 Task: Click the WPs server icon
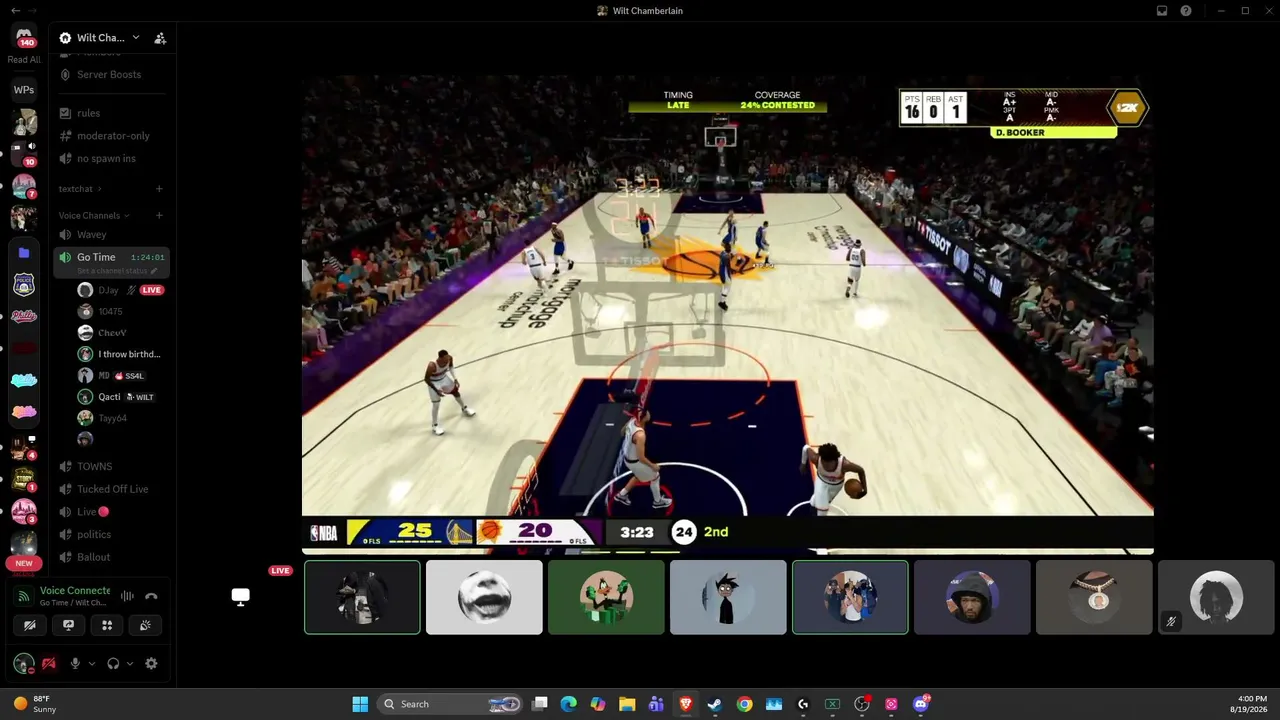pyautogui.click(x=24, y=90)
